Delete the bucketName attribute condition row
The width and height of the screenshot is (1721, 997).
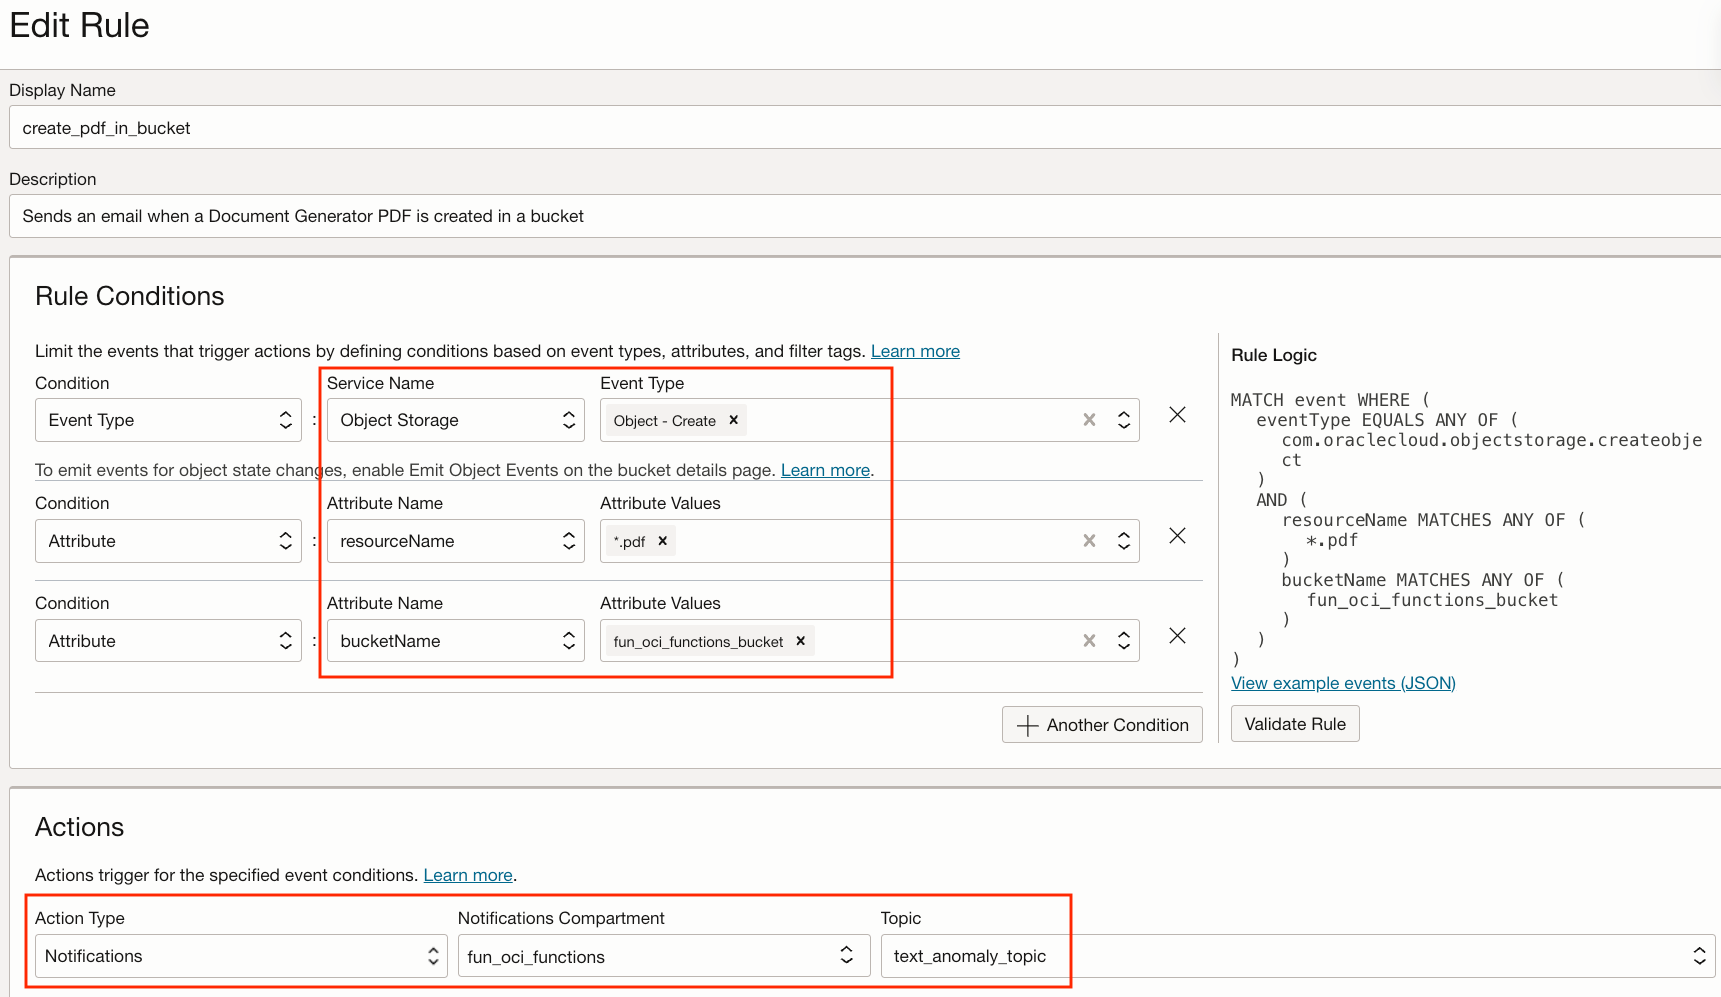(1177, 636)
